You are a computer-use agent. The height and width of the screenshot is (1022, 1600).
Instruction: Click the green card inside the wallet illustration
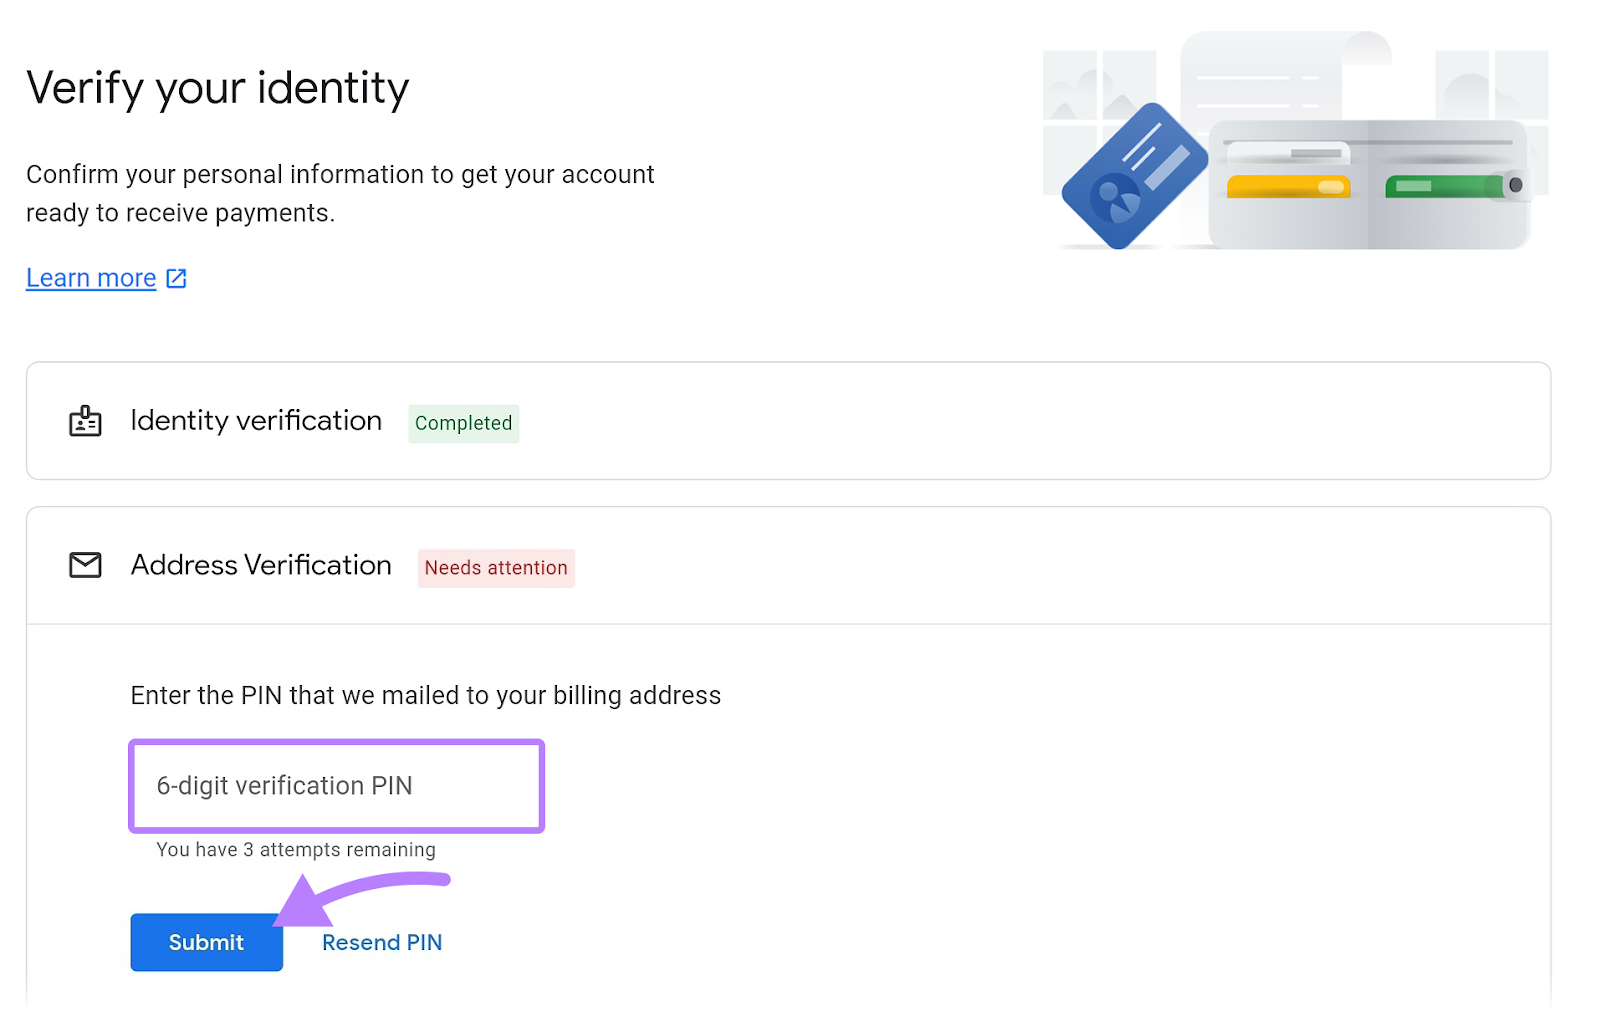(x=1445, y=187)
